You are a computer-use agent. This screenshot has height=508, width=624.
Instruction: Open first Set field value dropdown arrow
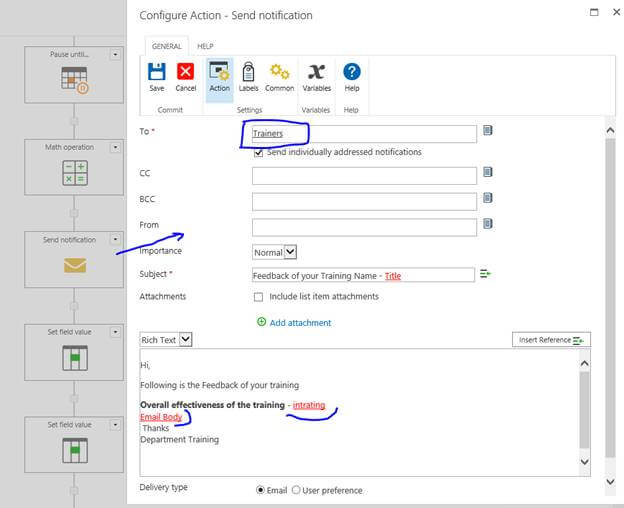pos(115,332)
